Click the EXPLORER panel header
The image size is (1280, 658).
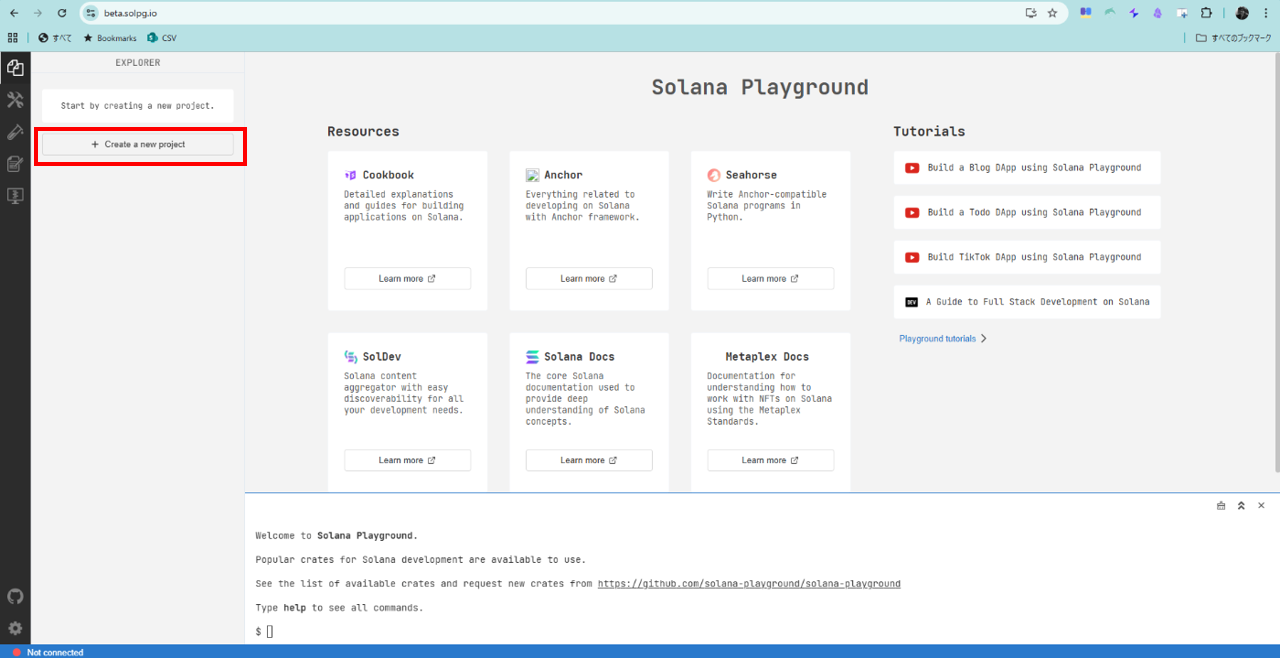[137, 63]
